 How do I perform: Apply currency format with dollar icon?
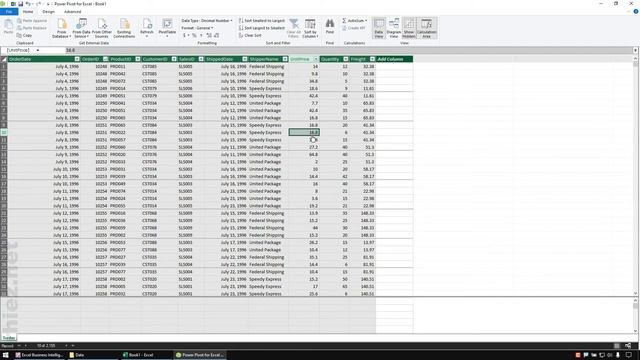pyautogui.click(x=184, y=36)
